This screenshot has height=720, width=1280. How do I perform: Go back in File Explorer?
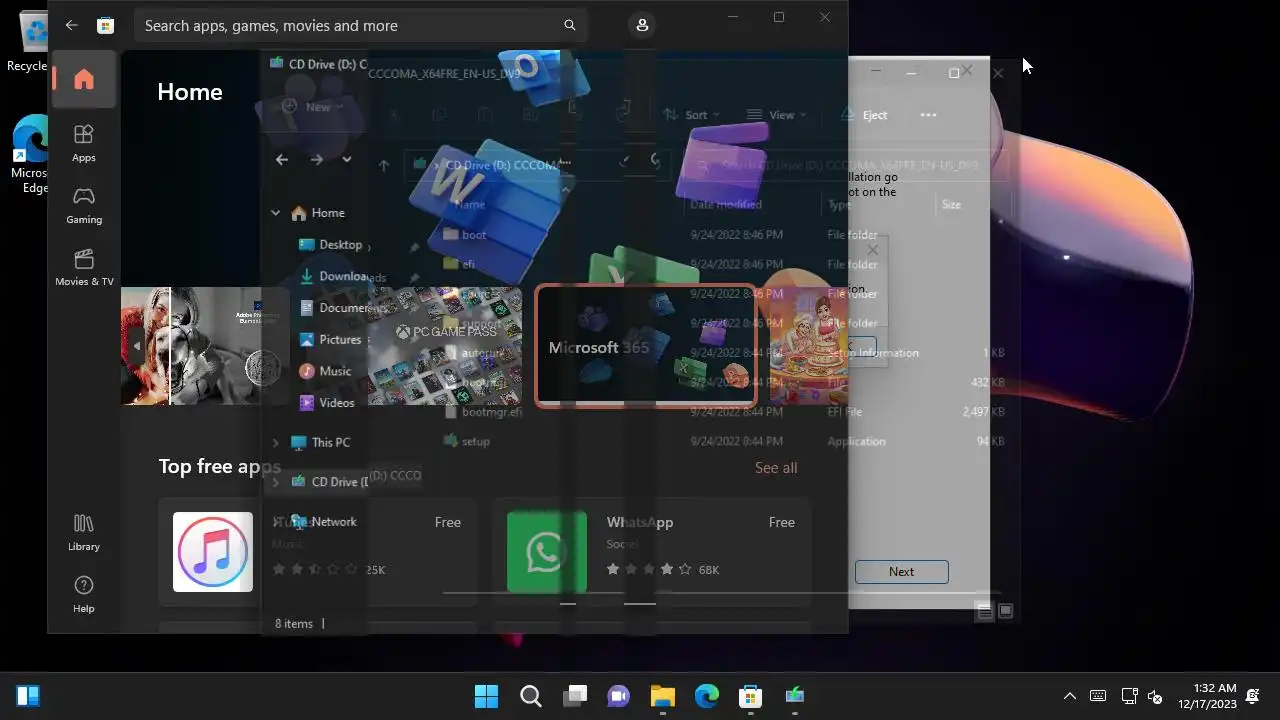point(282,159)
